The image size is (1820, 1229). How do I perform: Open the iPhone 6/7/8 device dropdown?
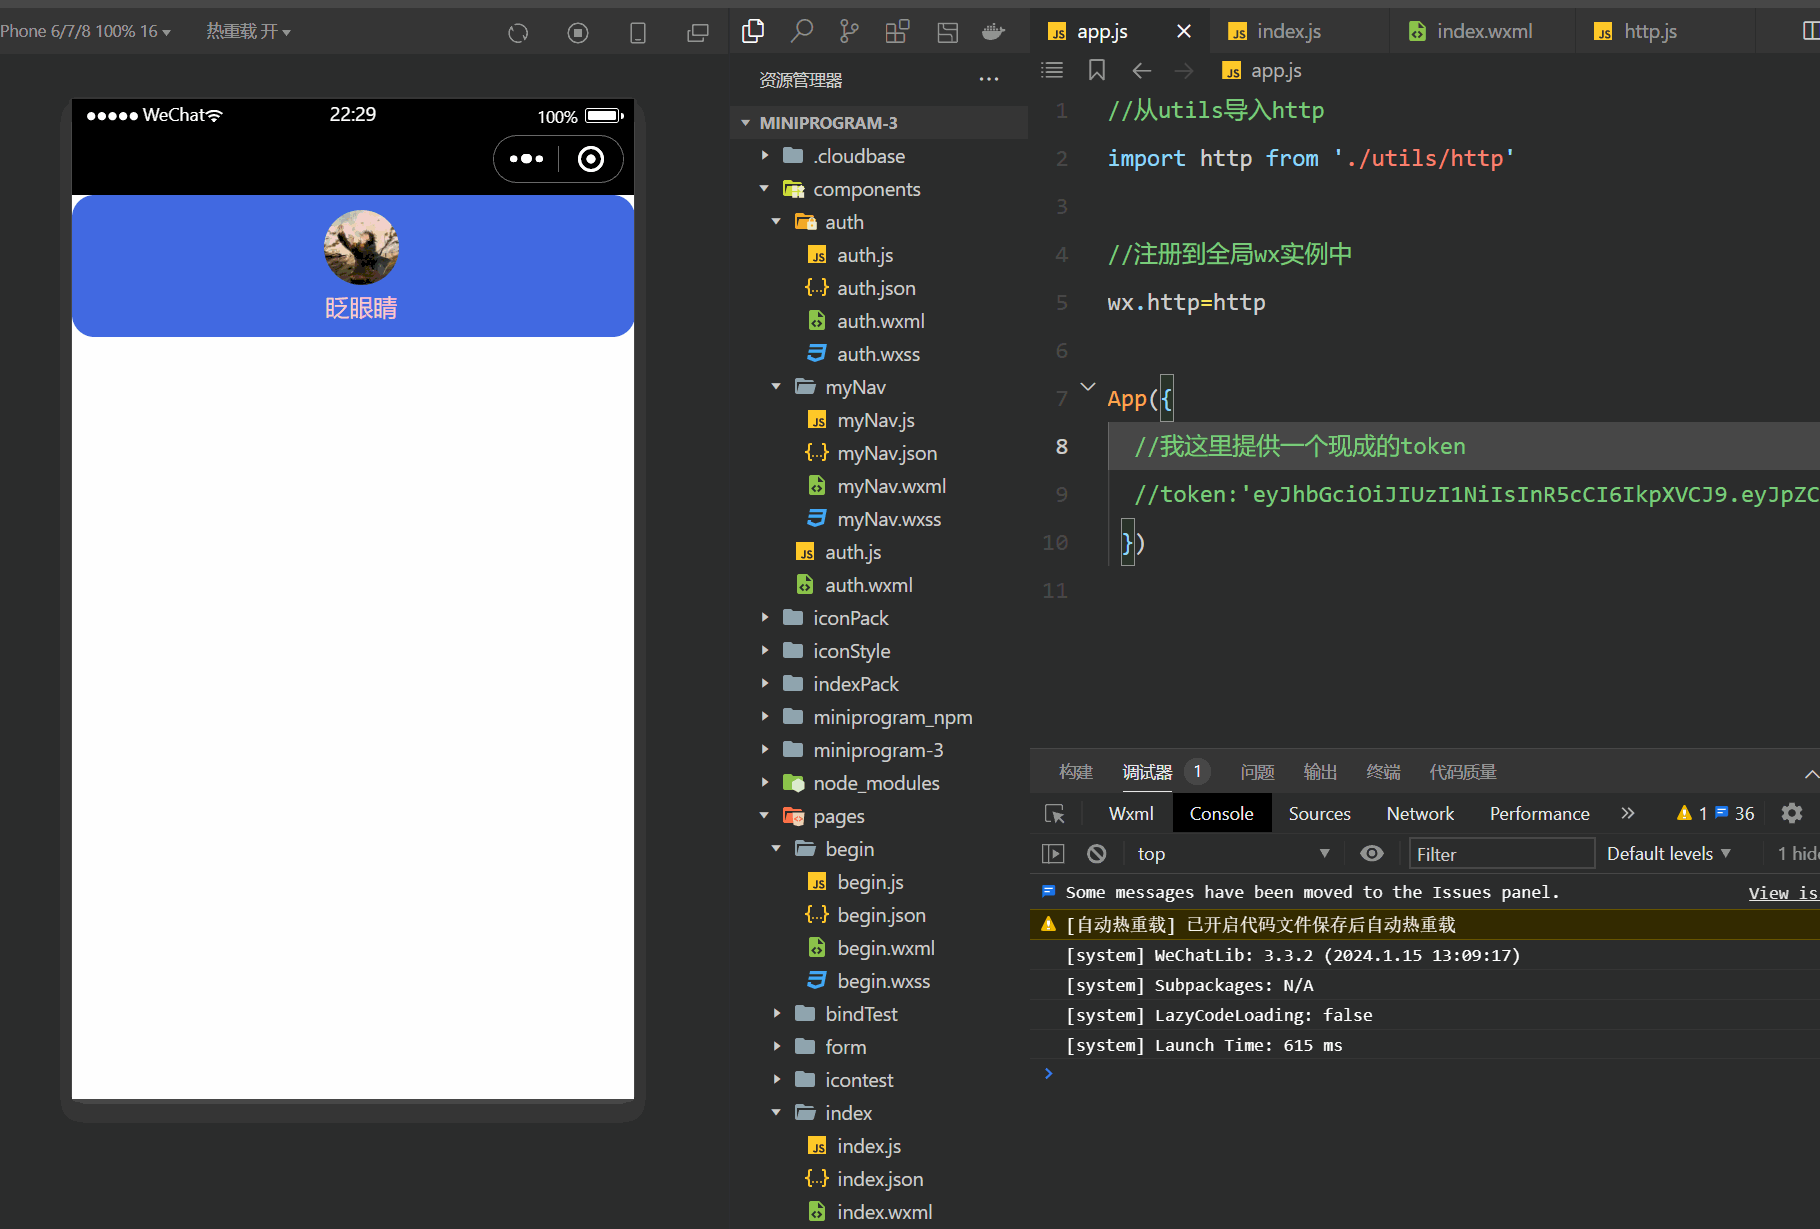[85, 32]
